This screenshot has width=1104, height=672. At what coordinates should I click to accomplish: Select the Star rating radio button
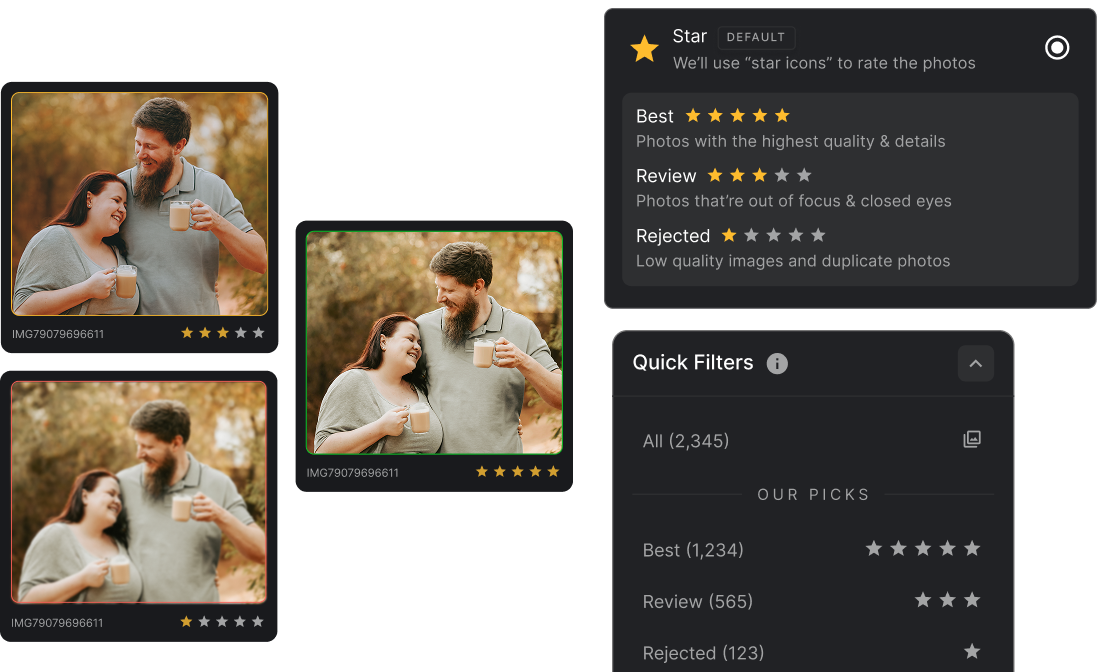[1056, 48]
